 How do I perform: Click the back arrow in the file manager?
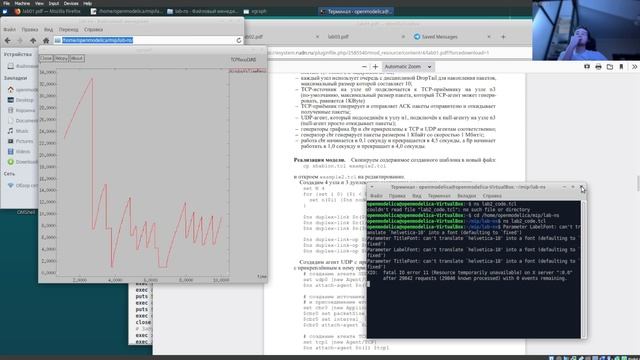click(7, 40)
